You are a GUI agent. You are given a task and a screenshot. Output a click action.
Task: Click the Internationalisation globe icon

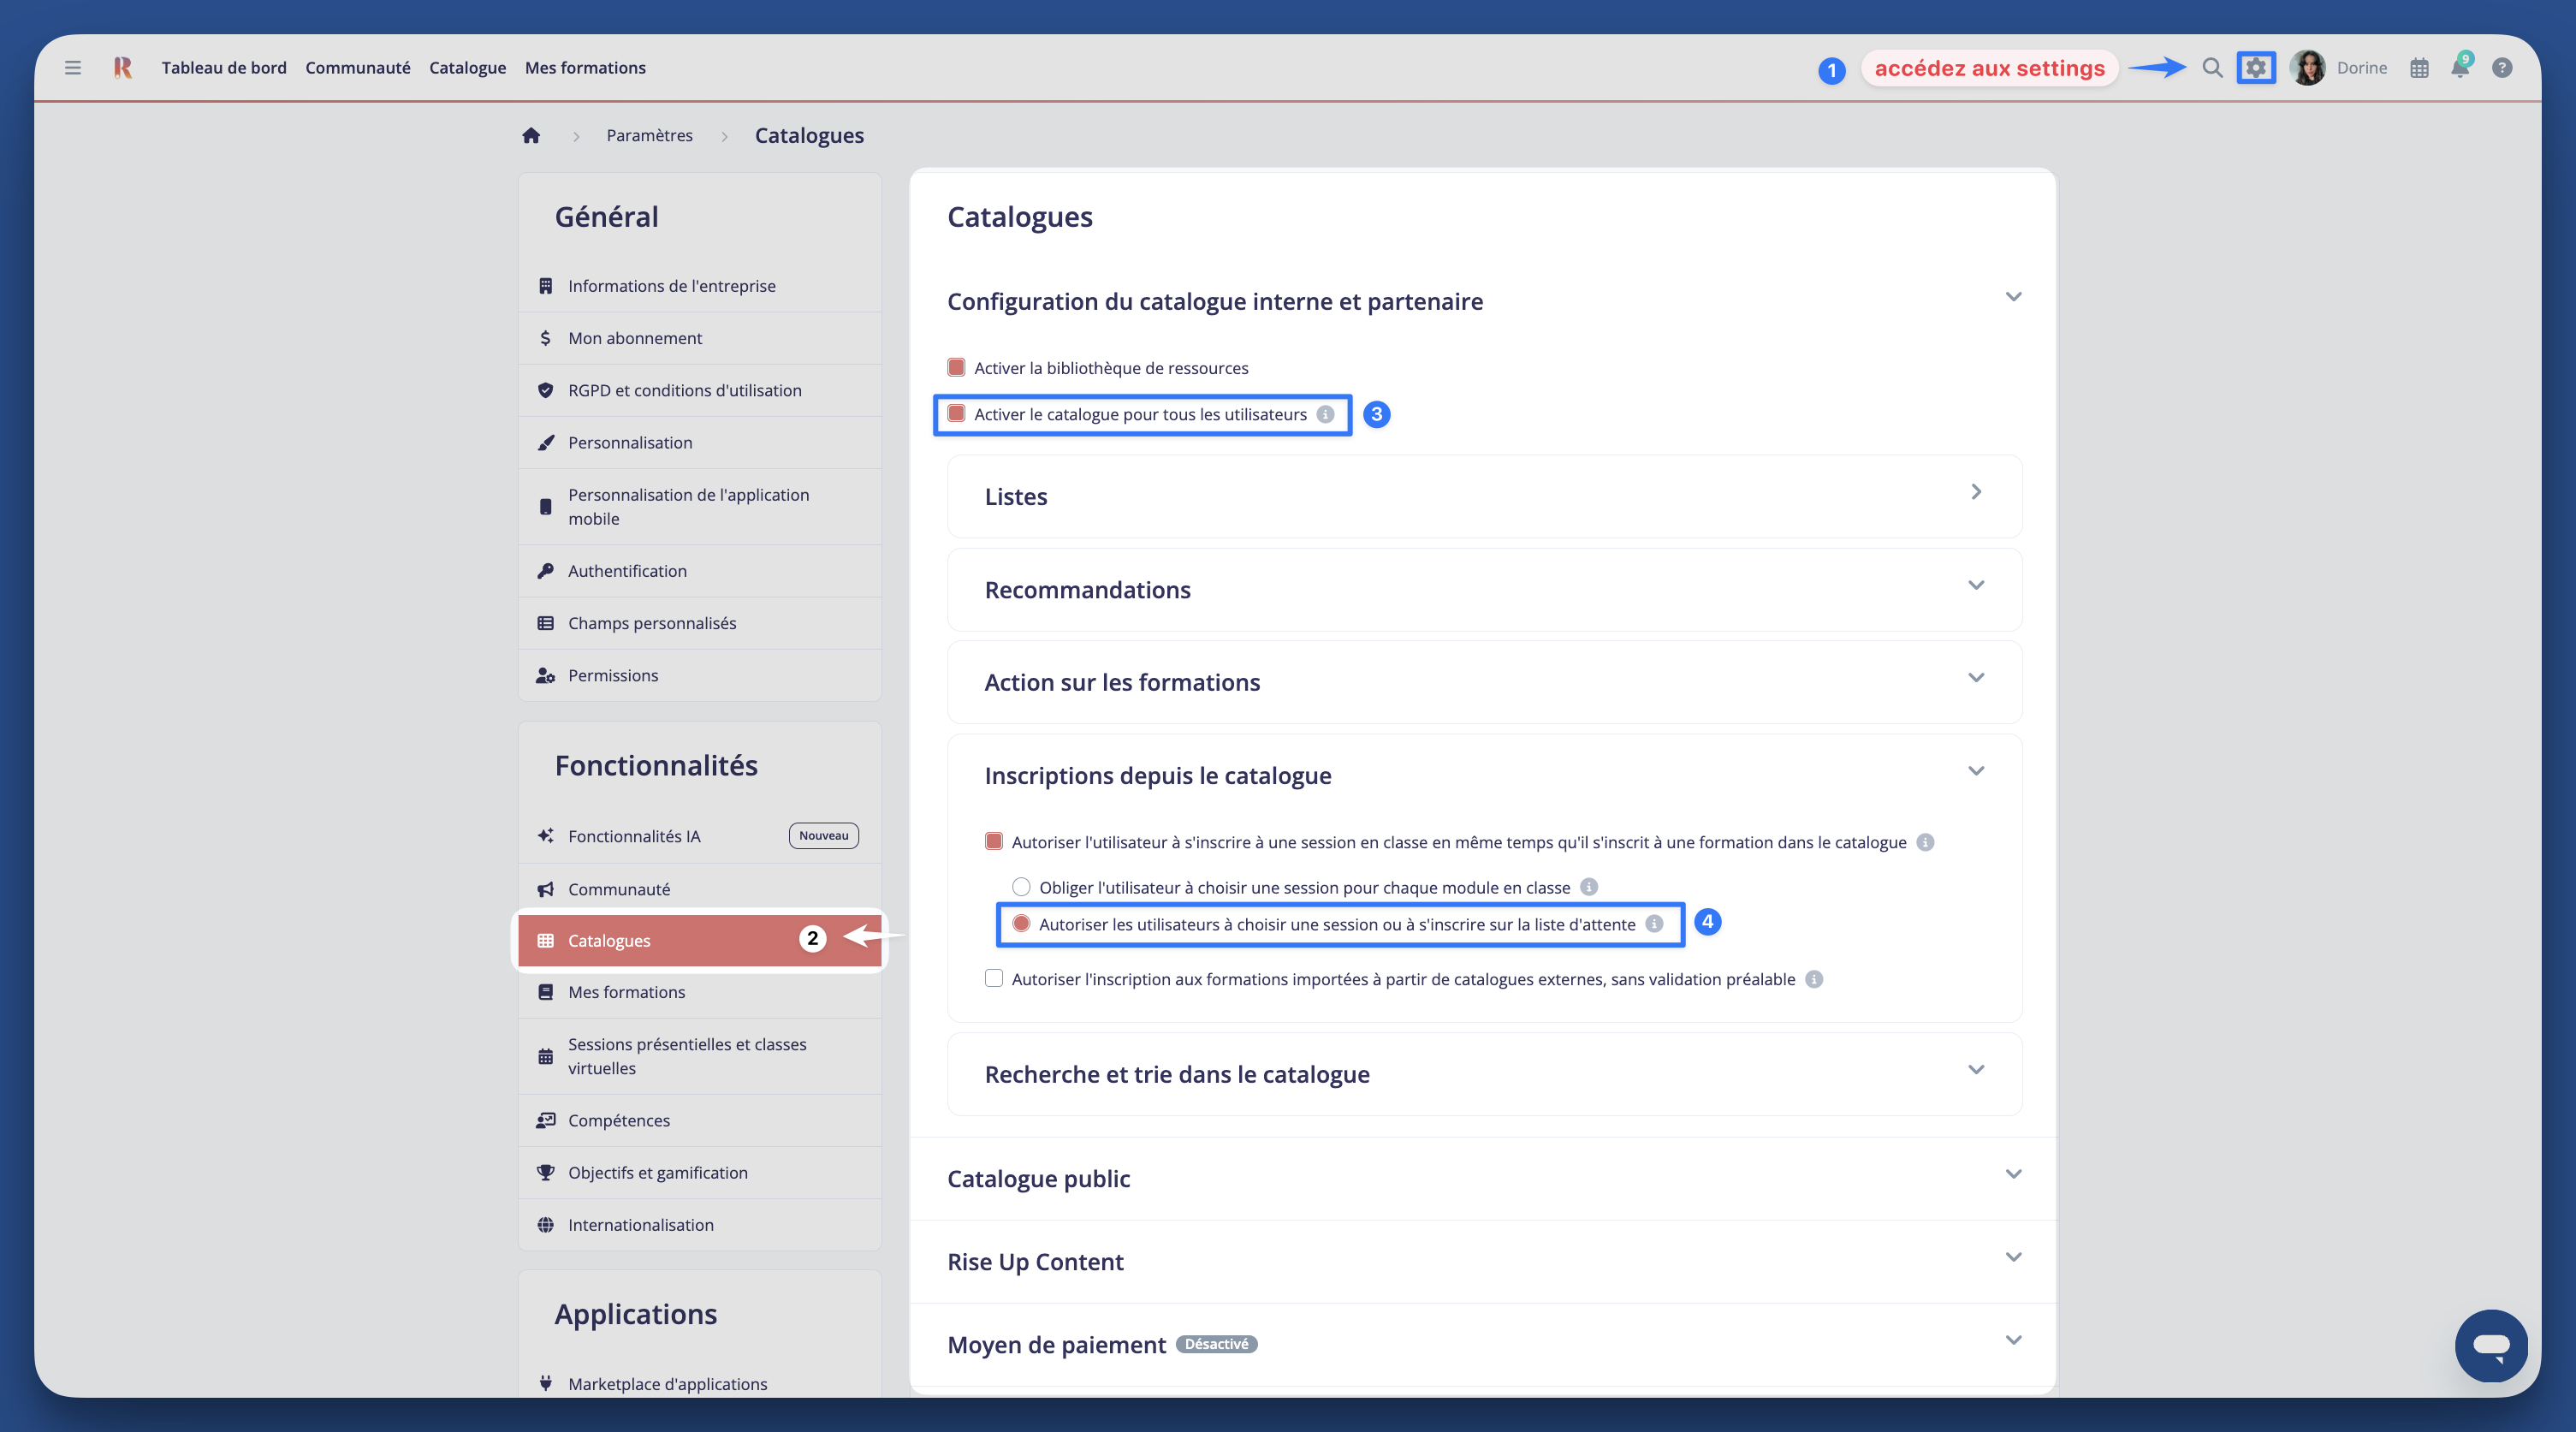point(545,1225)
